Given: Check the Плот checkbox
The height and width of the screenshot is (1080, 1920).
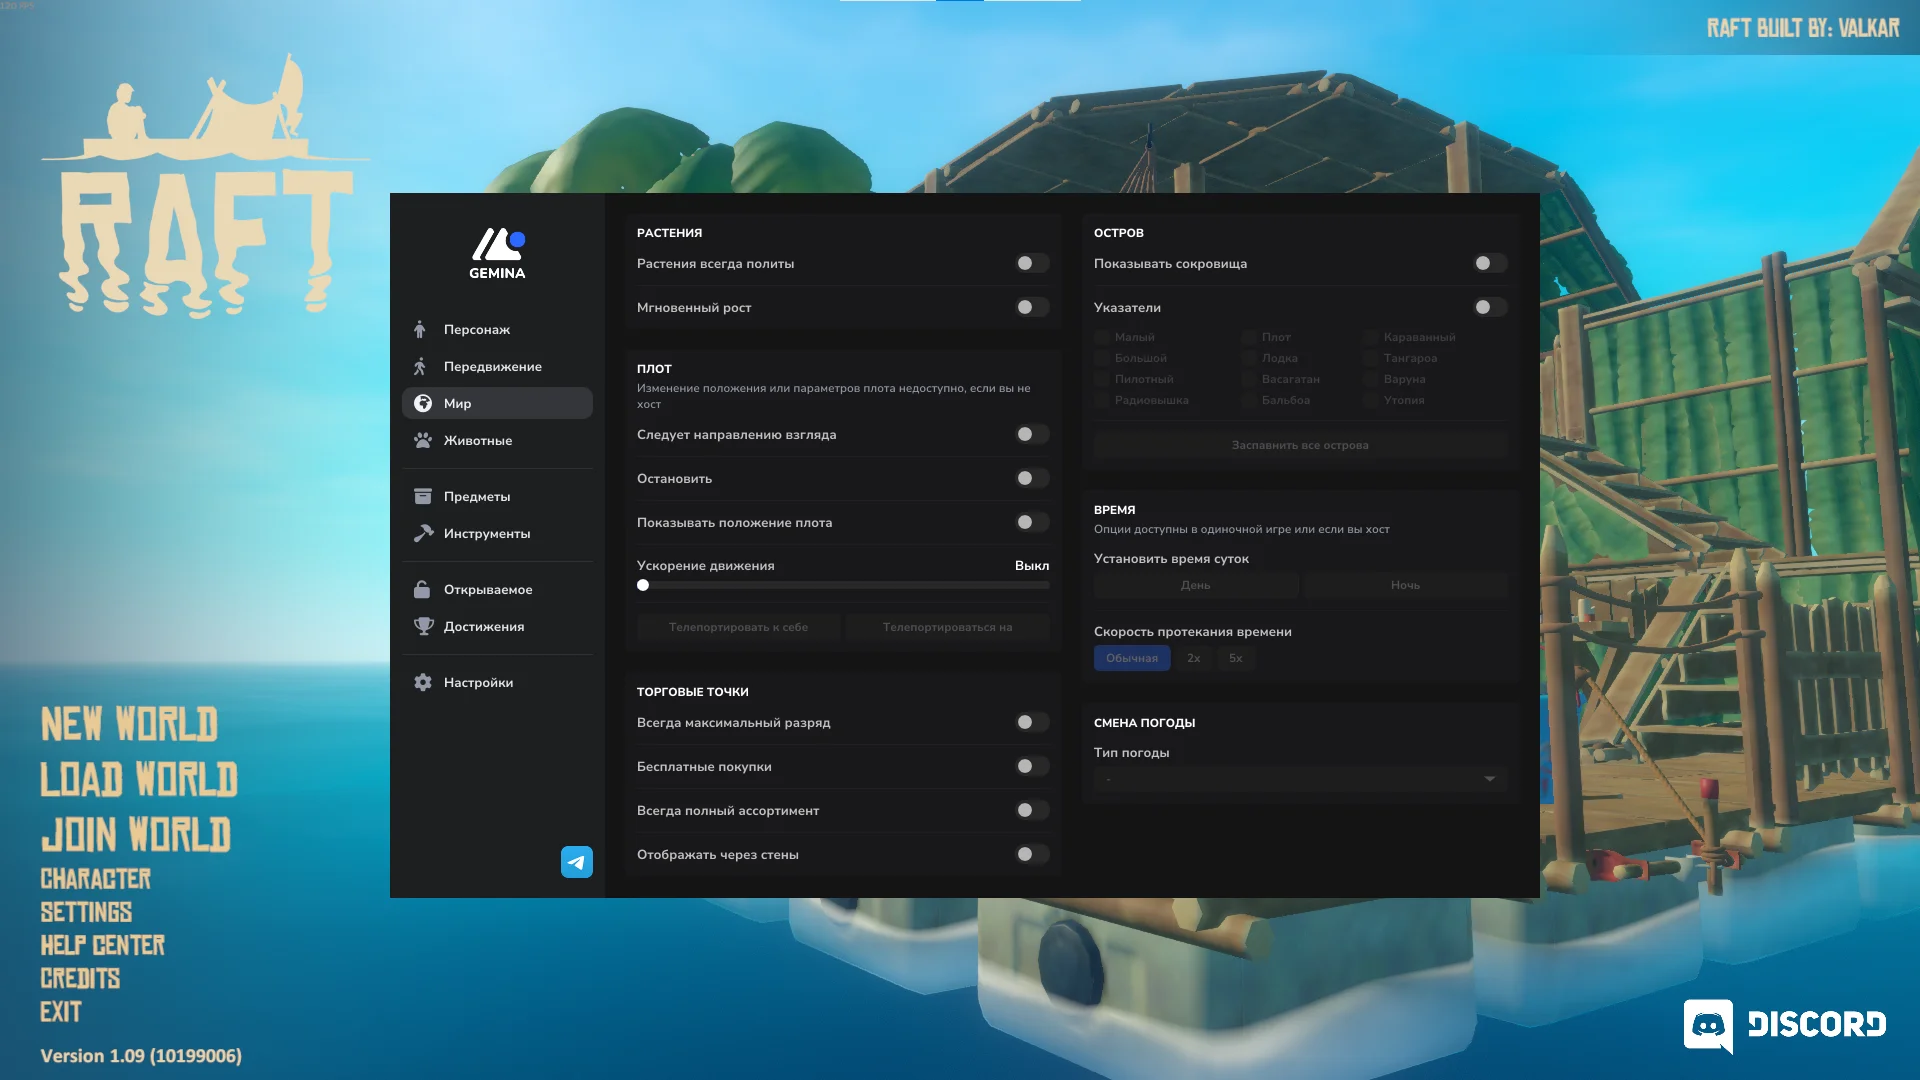Looking at the screenshot, I should pyautogui.click(x=1248, y=337).
